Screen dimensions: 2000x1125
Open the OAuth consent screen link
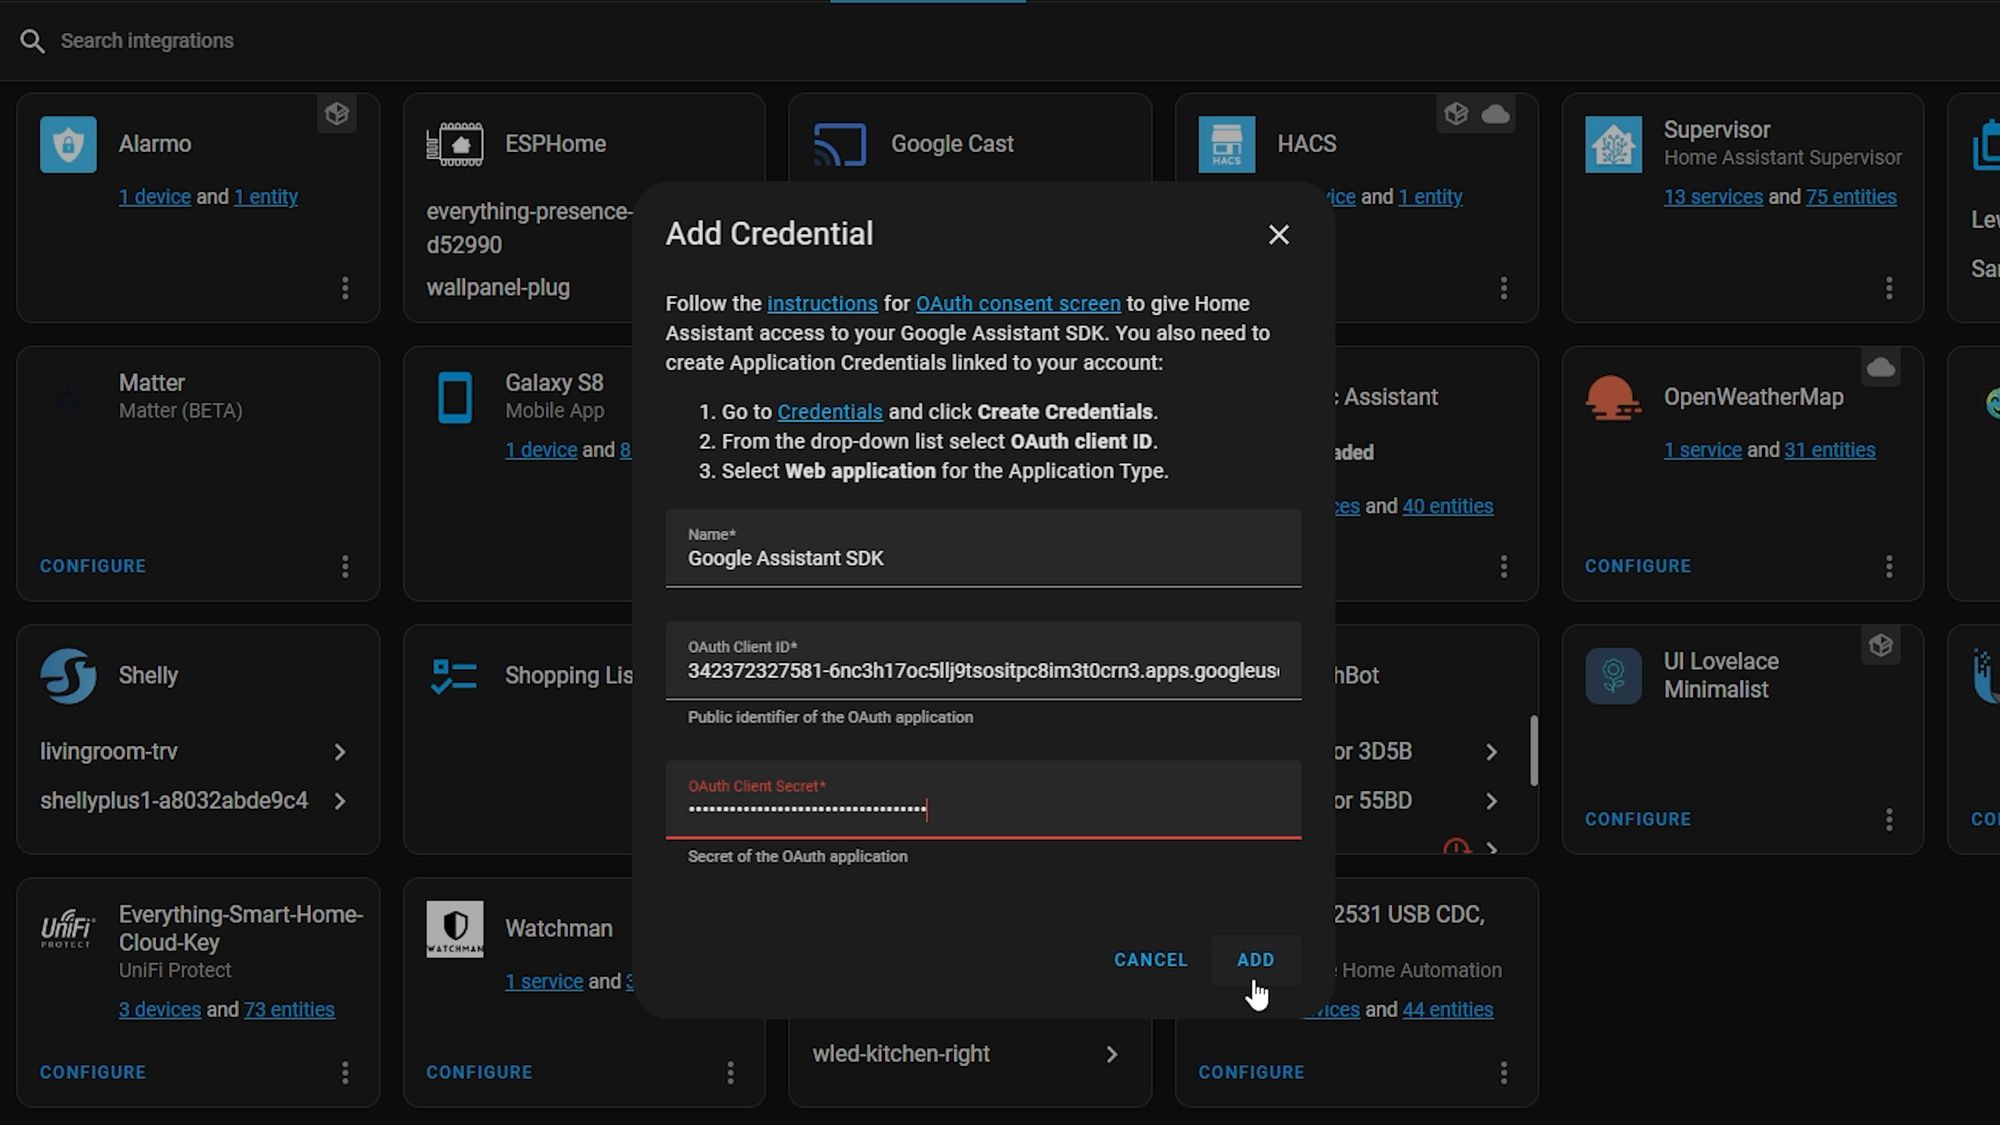1018,304
